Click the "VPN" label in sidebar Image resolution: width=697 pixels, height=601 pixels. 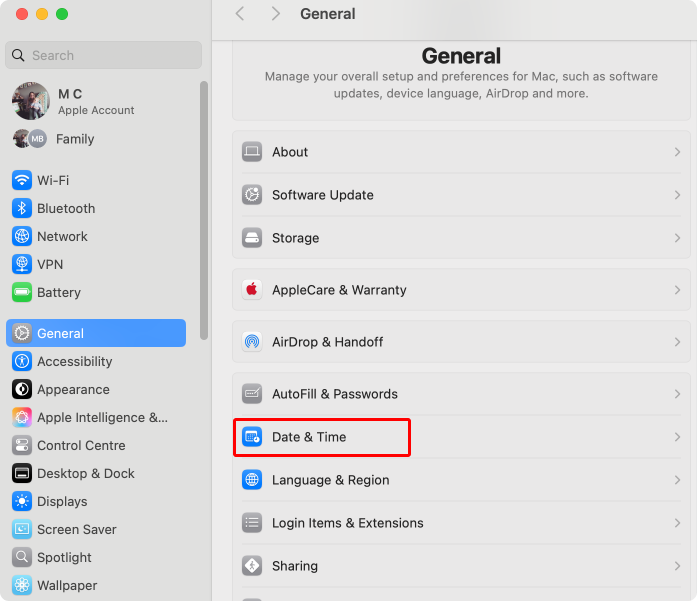[50, 264]
